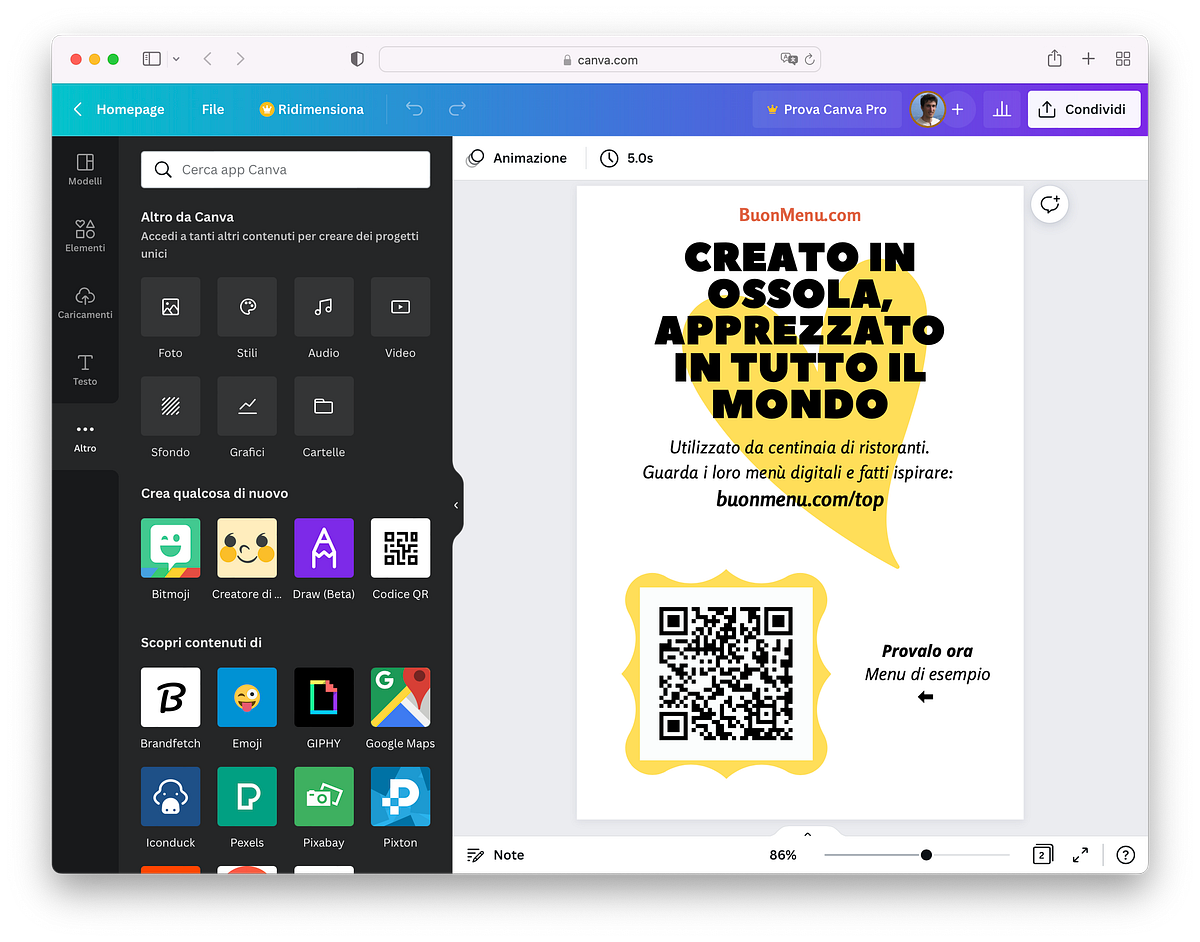The image size is (1200, 942).
Task: Open the user profile avatar
Action: pyautogui.click(x=927, y=109)
